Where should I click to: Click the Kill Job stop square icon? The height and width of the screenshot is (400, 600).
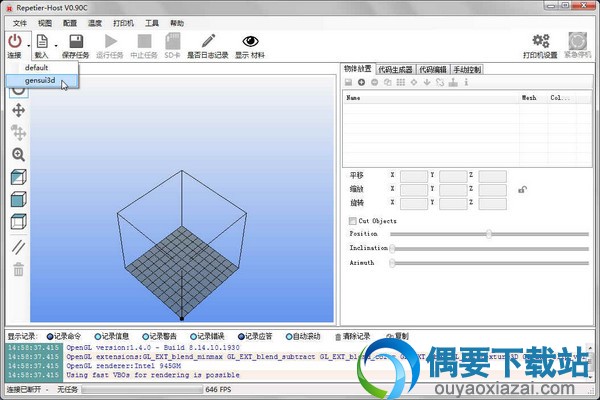click(x=144, y=41)
